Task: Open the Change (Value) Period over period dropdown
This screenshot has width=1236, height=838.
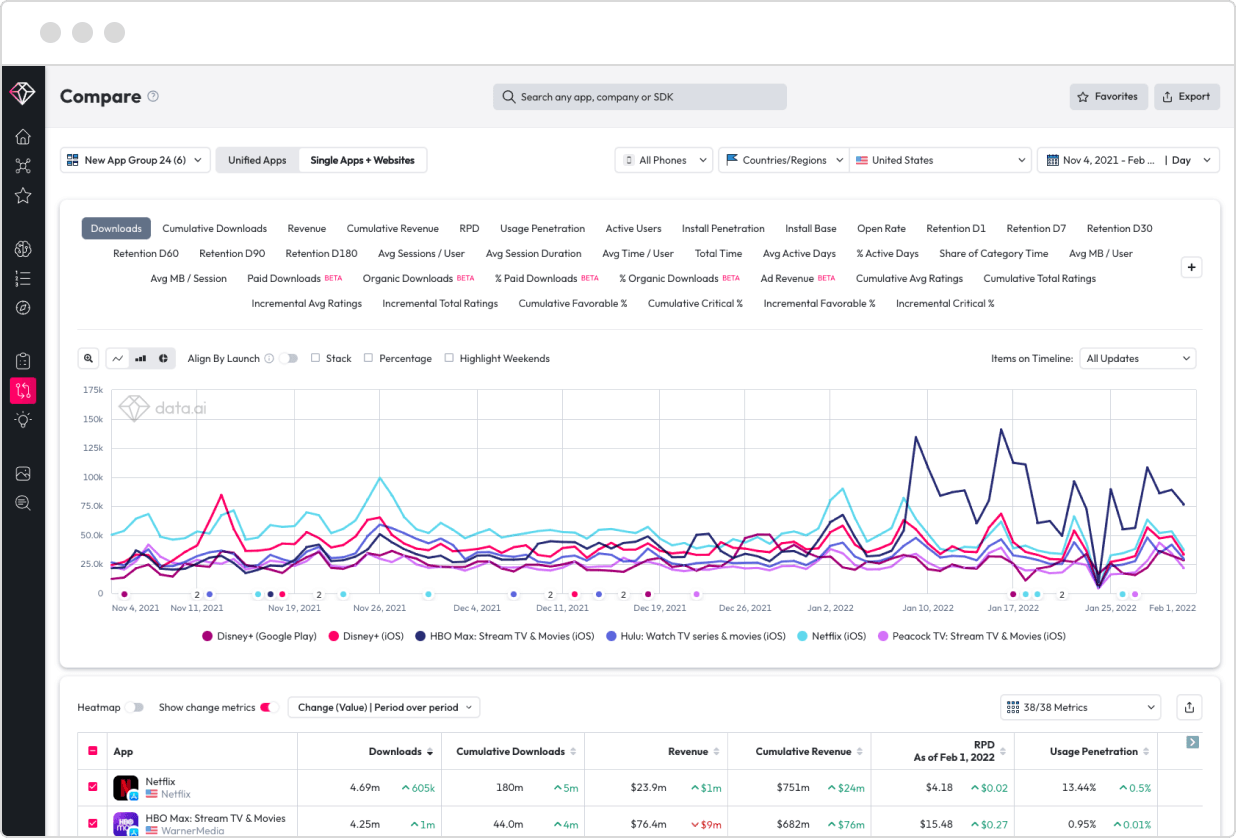Action: [x=384, y=707]
